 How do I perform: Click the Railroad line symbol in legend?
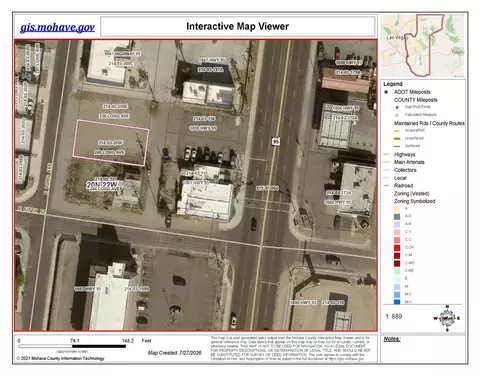click(x=387, y=186)
